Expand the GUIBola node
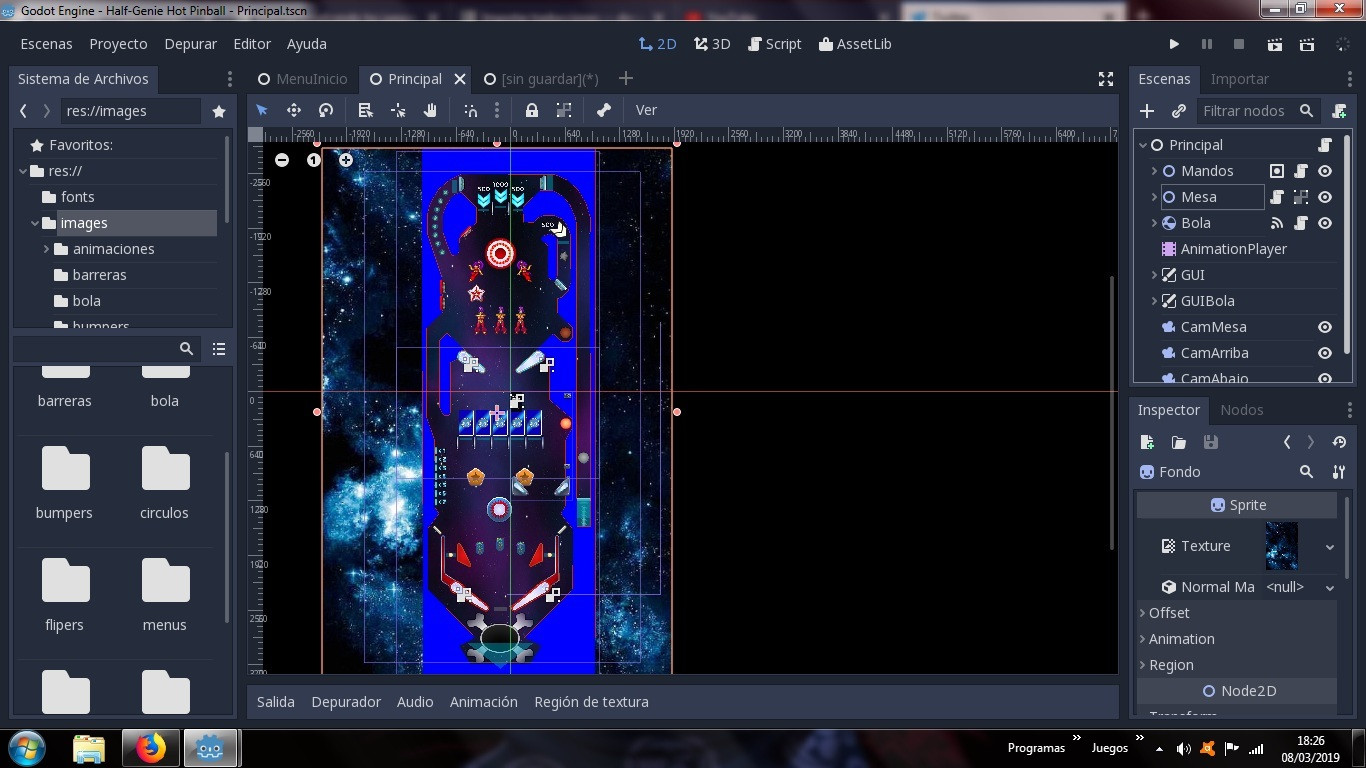Image resolution: width=1366 pixels, height=768 pixels. point(1154,301)
